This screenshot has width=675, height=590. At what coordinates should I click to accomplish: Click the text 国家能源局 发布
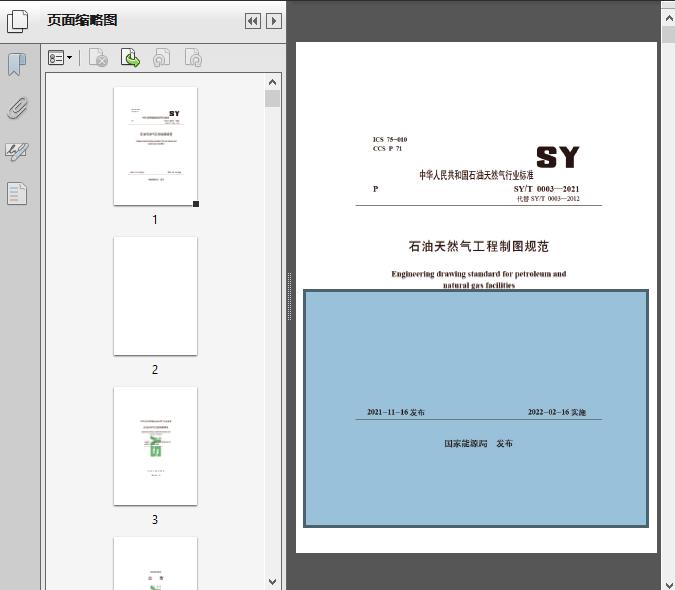(478, 443)
